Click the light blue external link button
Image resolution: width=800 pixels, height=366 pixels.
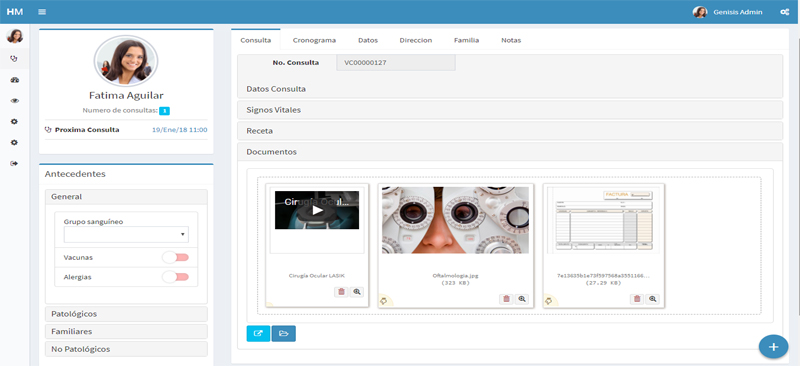[x=258, y=333]
